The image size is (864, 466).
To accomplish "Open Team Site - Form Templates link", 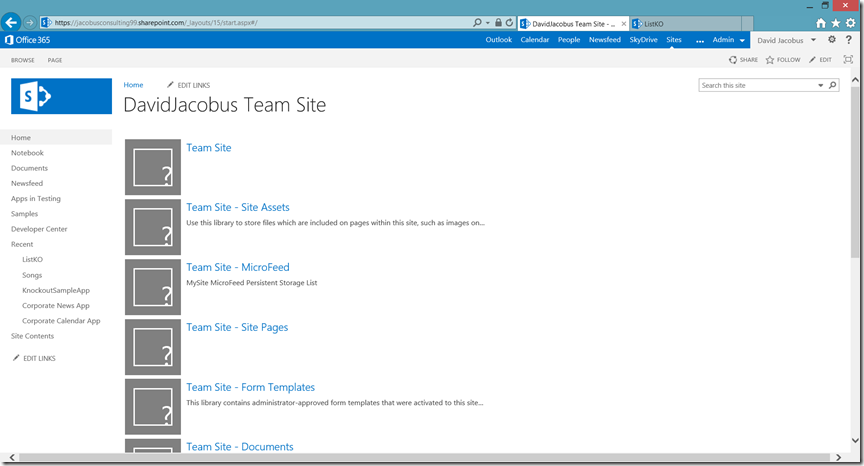I will pos(250,387).
